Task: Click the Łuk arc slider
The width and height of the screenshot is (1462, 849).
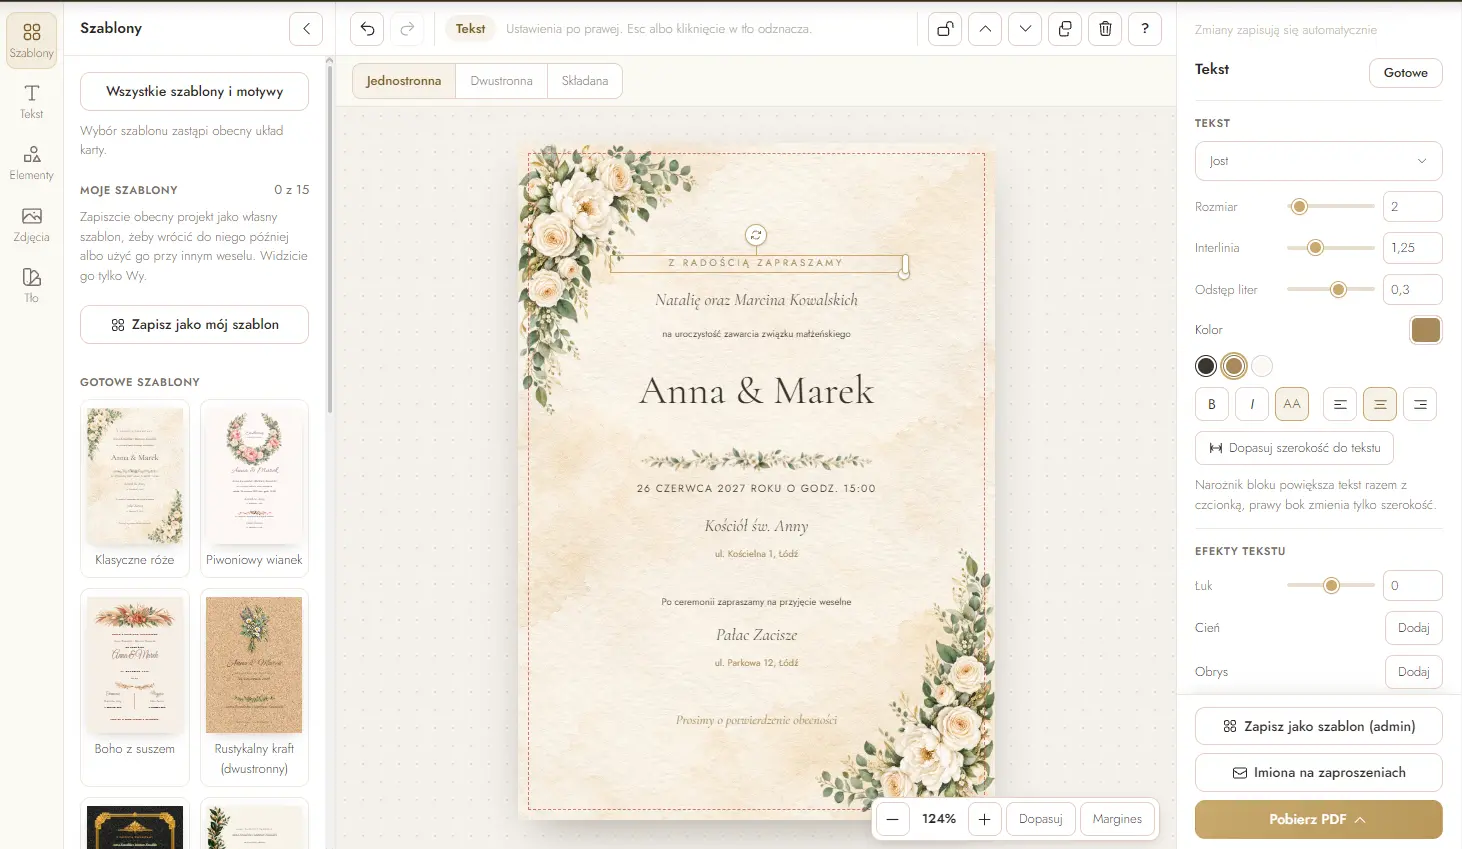Action: (1331, 586)
